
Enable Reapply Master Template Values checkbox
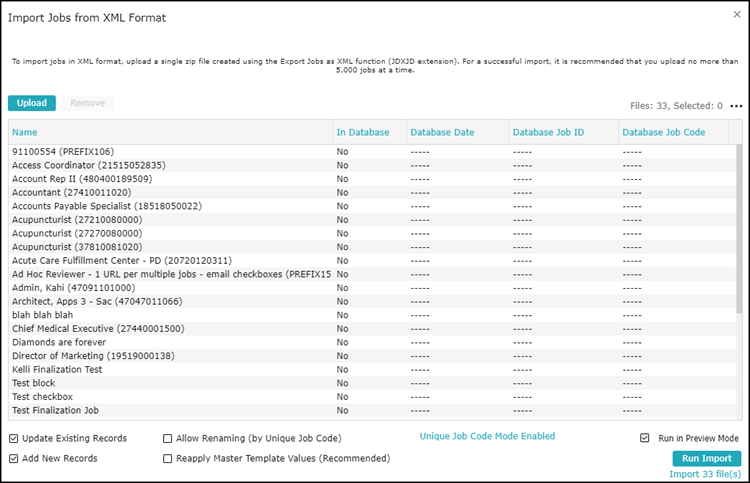tap(168, 458)
